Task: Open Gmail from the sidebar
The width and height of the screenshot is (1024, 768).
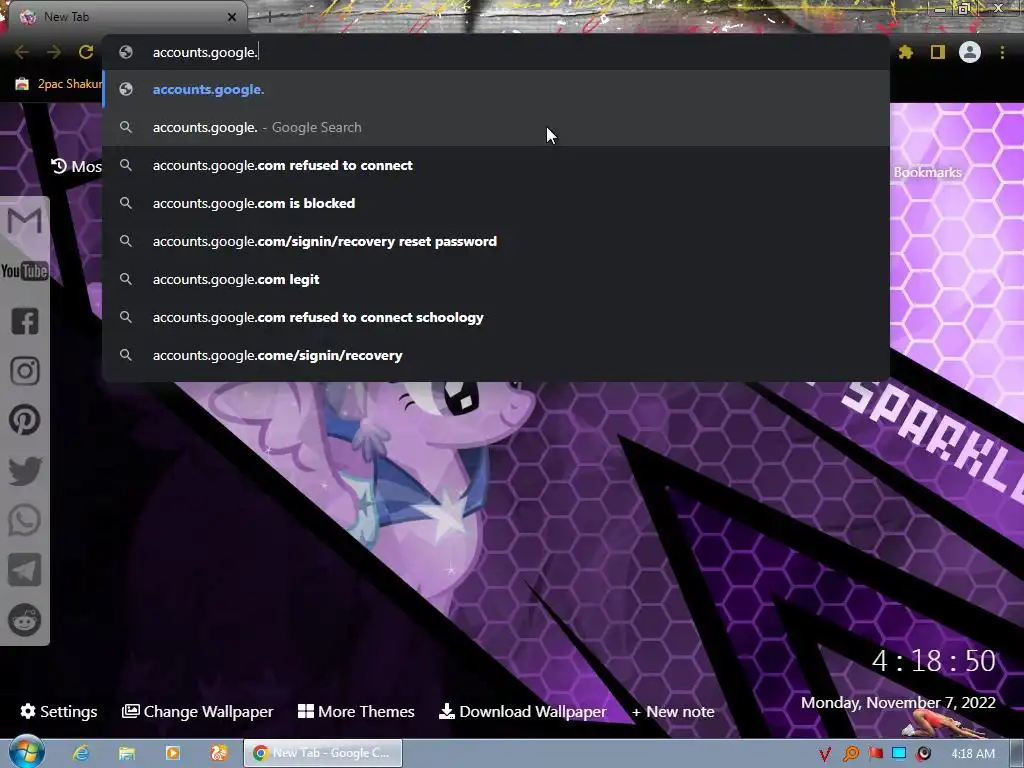Action: pyautogui.click(x=24, y=221)
